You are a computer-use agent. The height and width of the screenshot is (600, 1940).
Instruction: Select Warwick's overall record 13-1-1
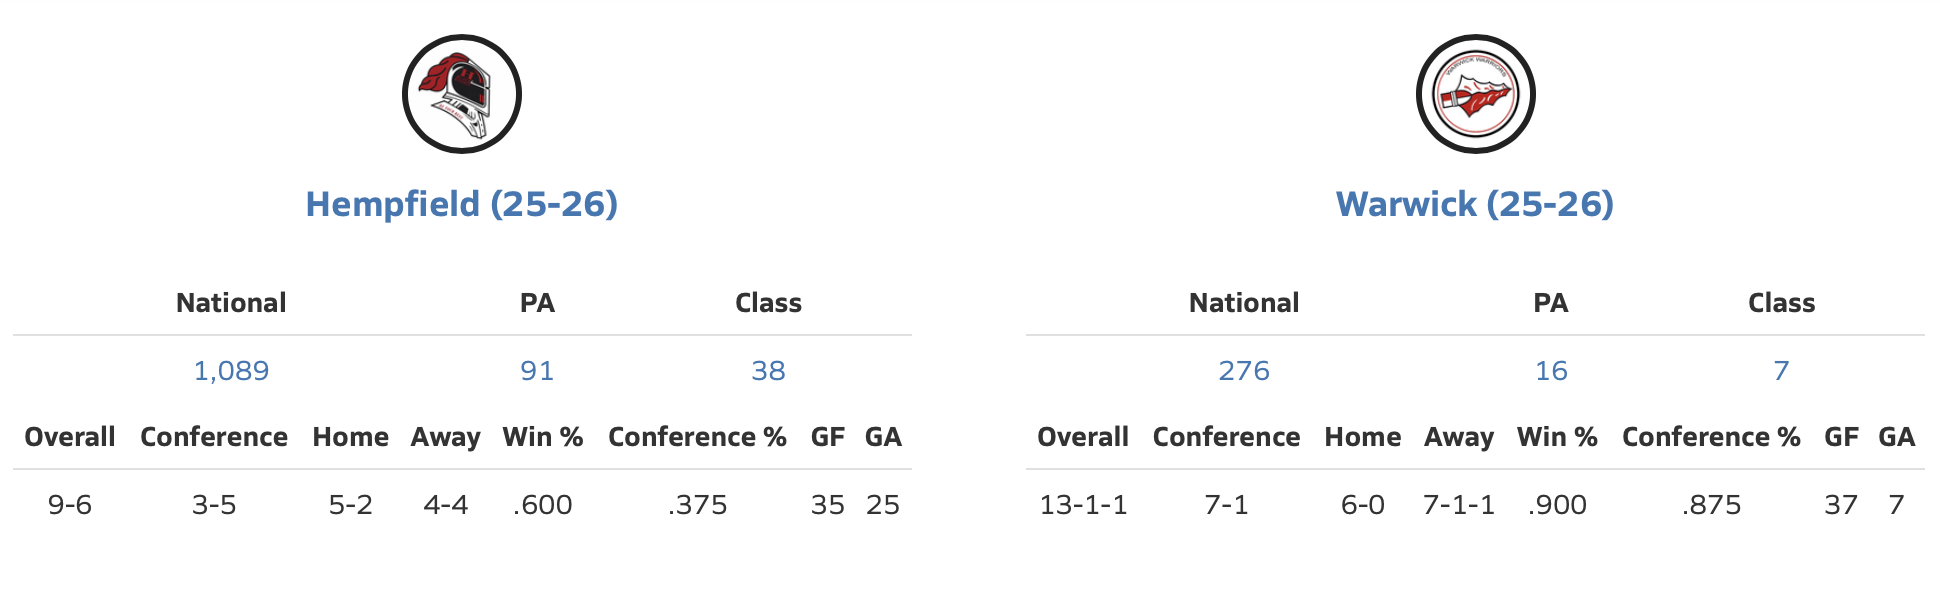[1083, 505]
